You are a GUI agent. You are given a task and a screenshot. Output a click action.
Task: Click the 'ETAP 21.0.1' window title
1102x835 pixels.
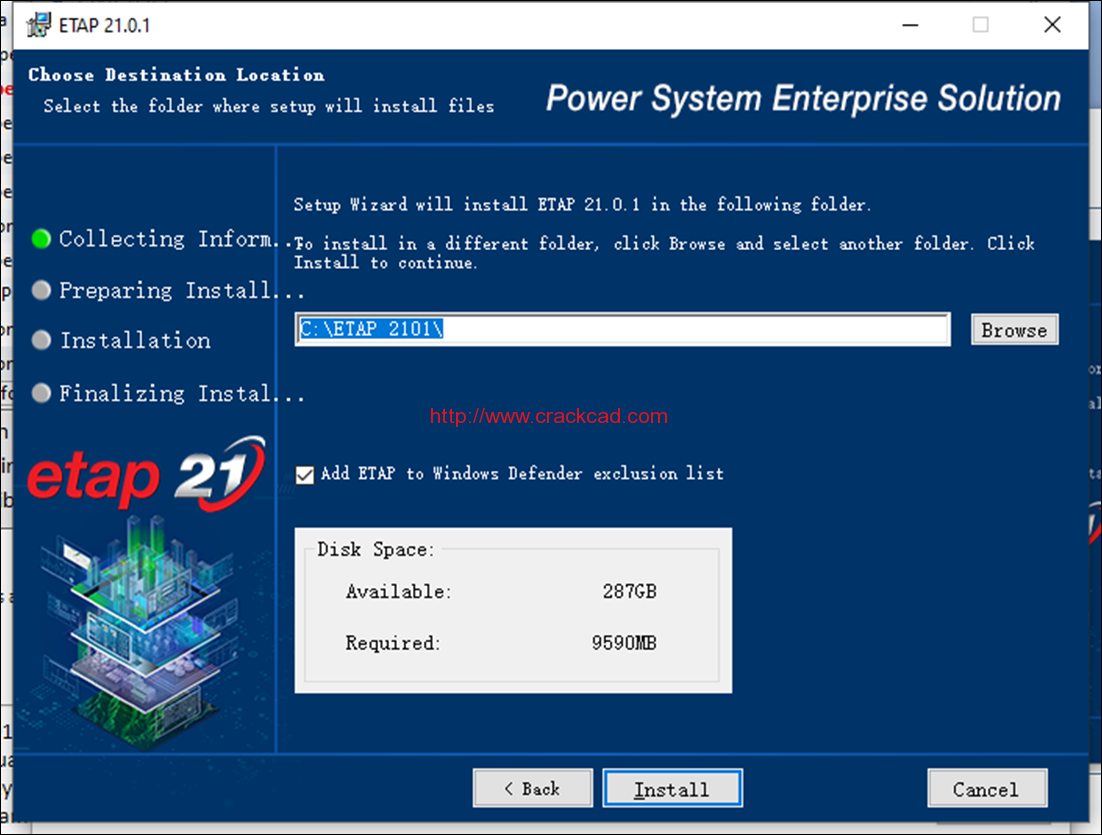pos(104,26)
